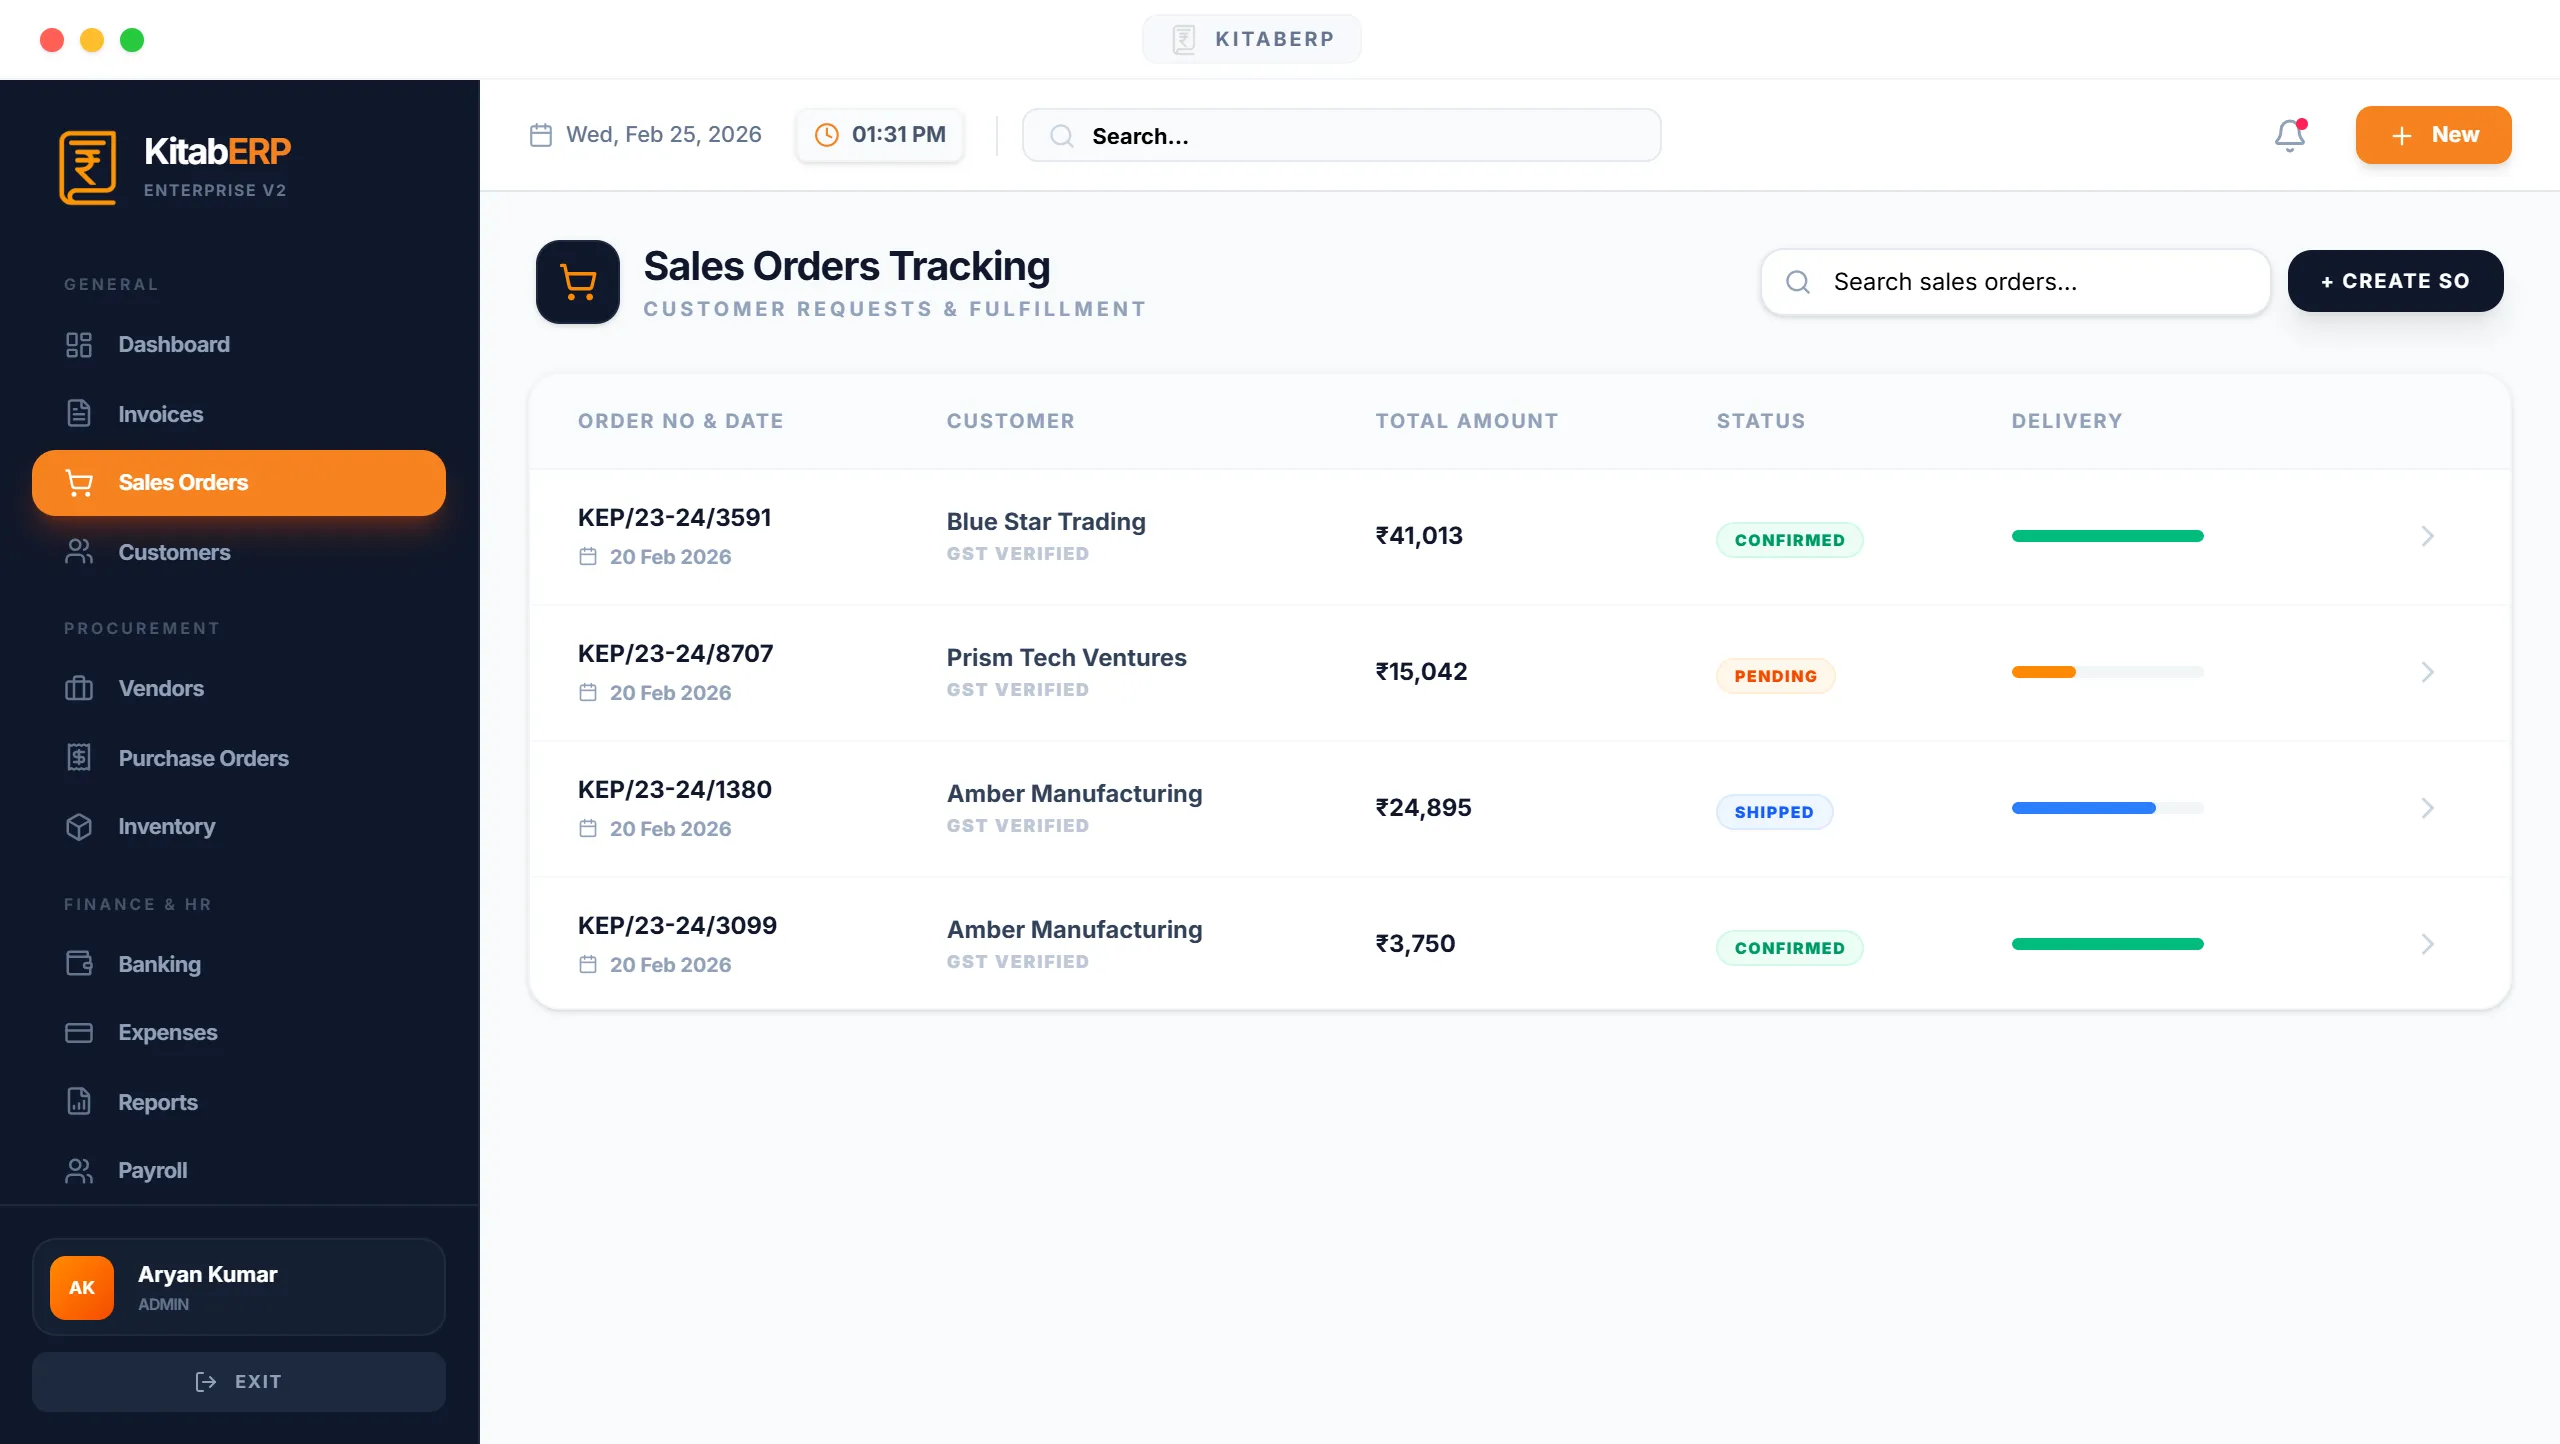Click the Sales Orders cart icon
The height and width of the screenshot is (1444, 2560).
(79, 482)
